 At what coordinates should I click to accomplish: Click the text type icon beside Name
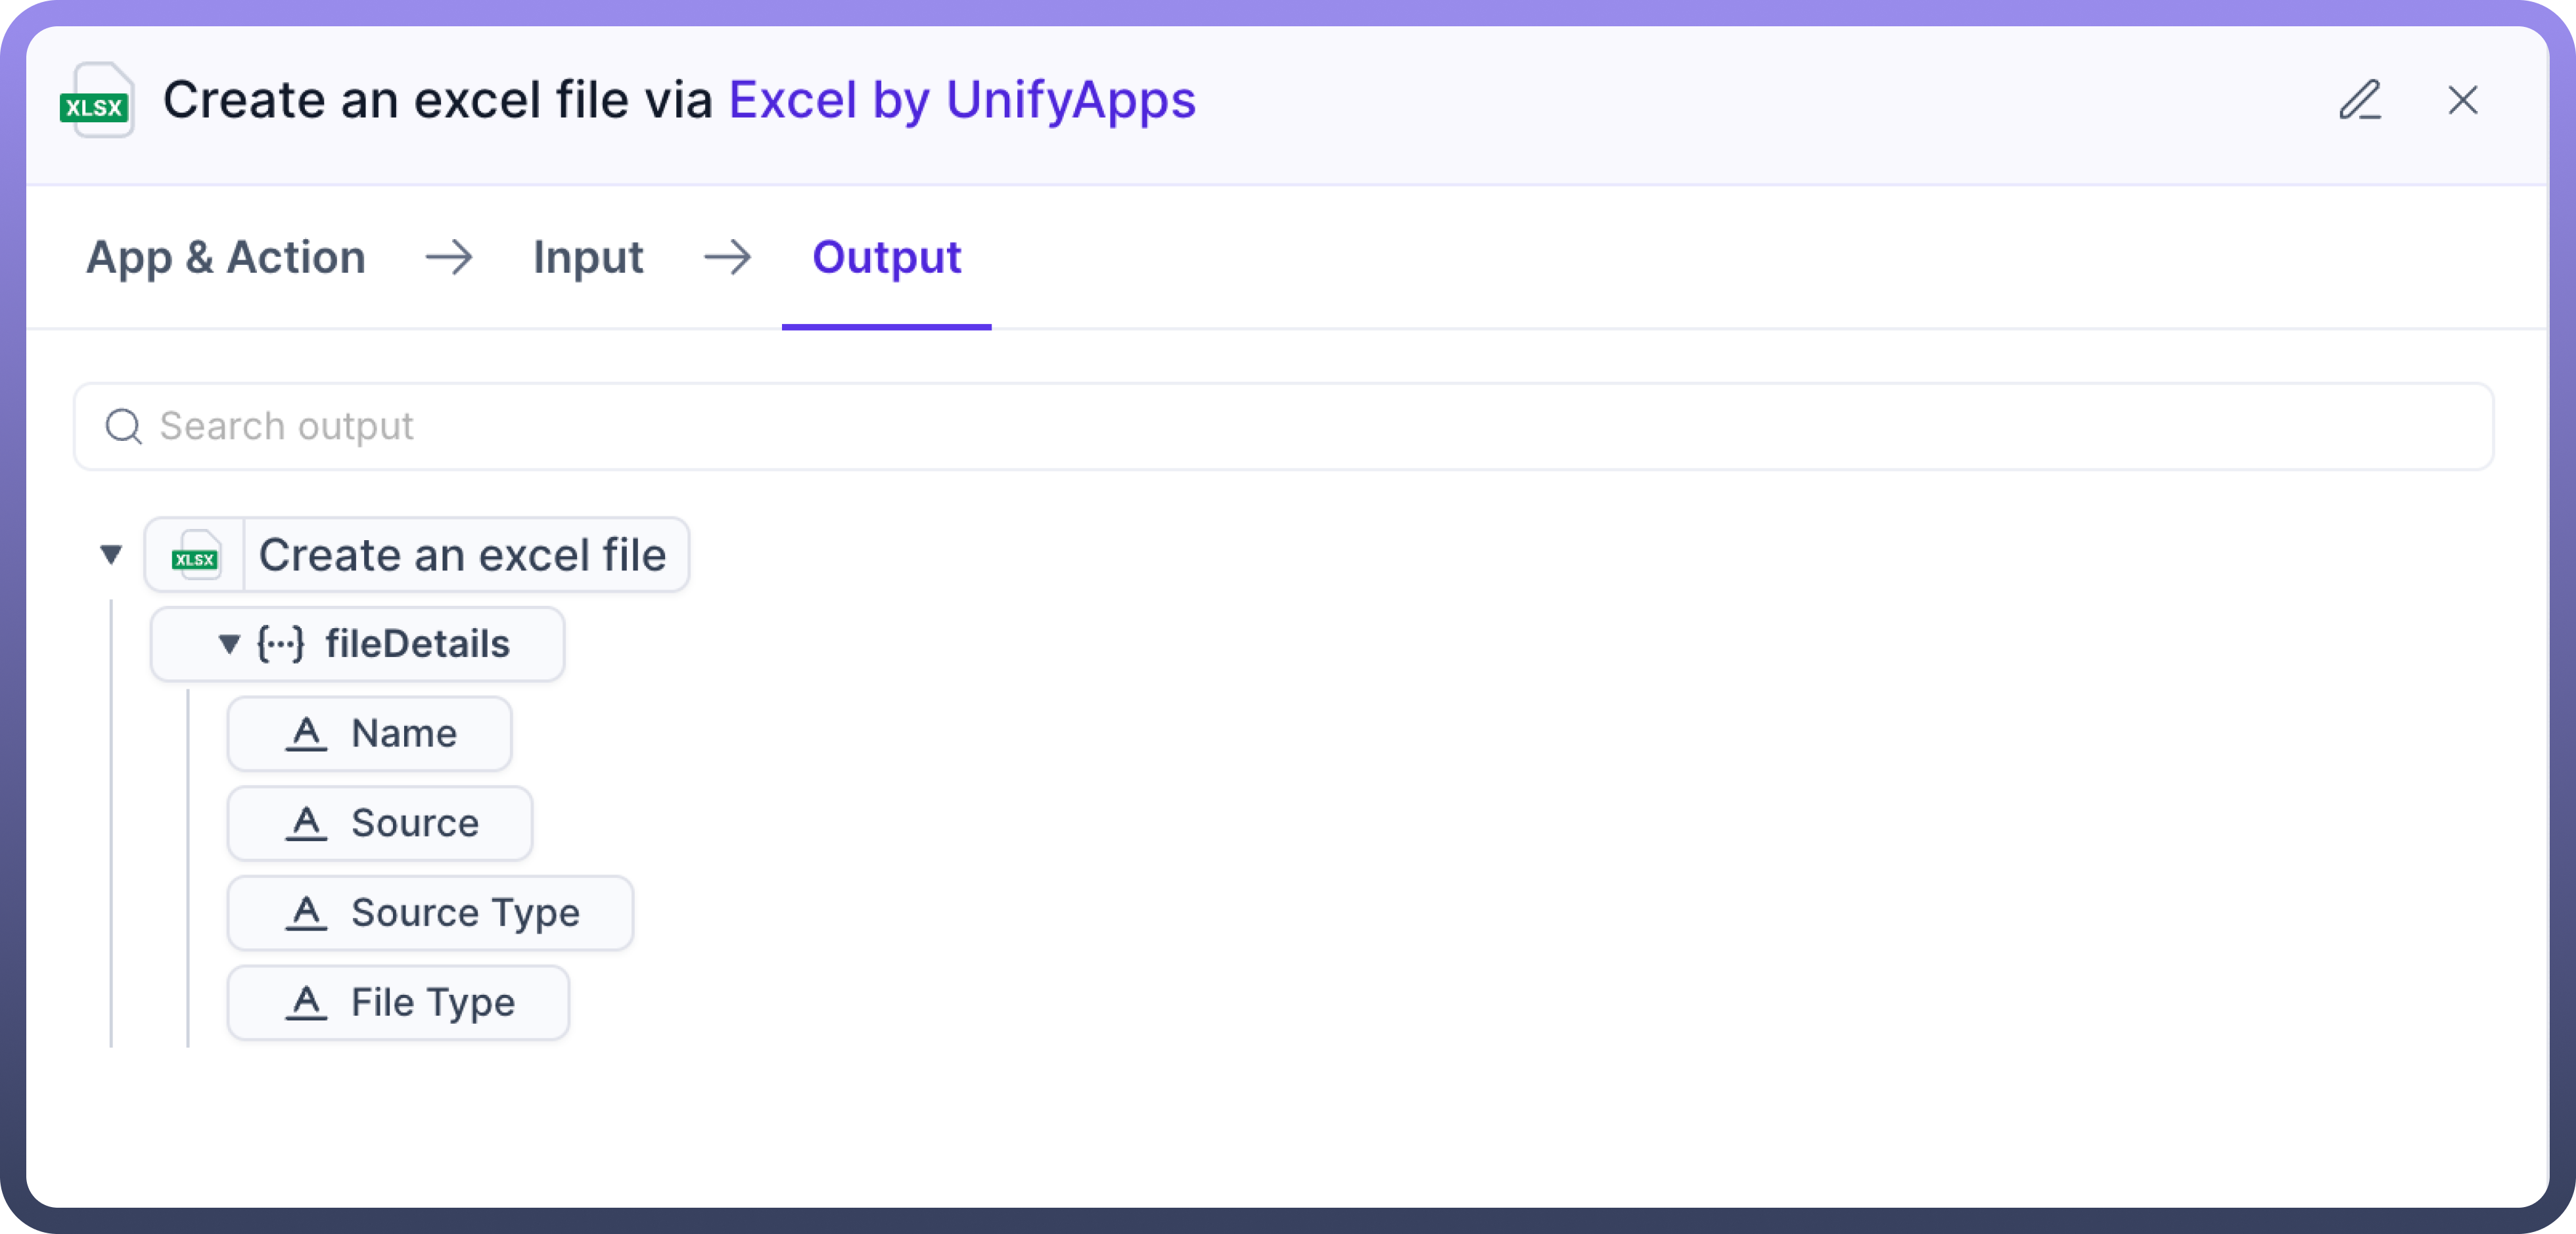(306, 734)
